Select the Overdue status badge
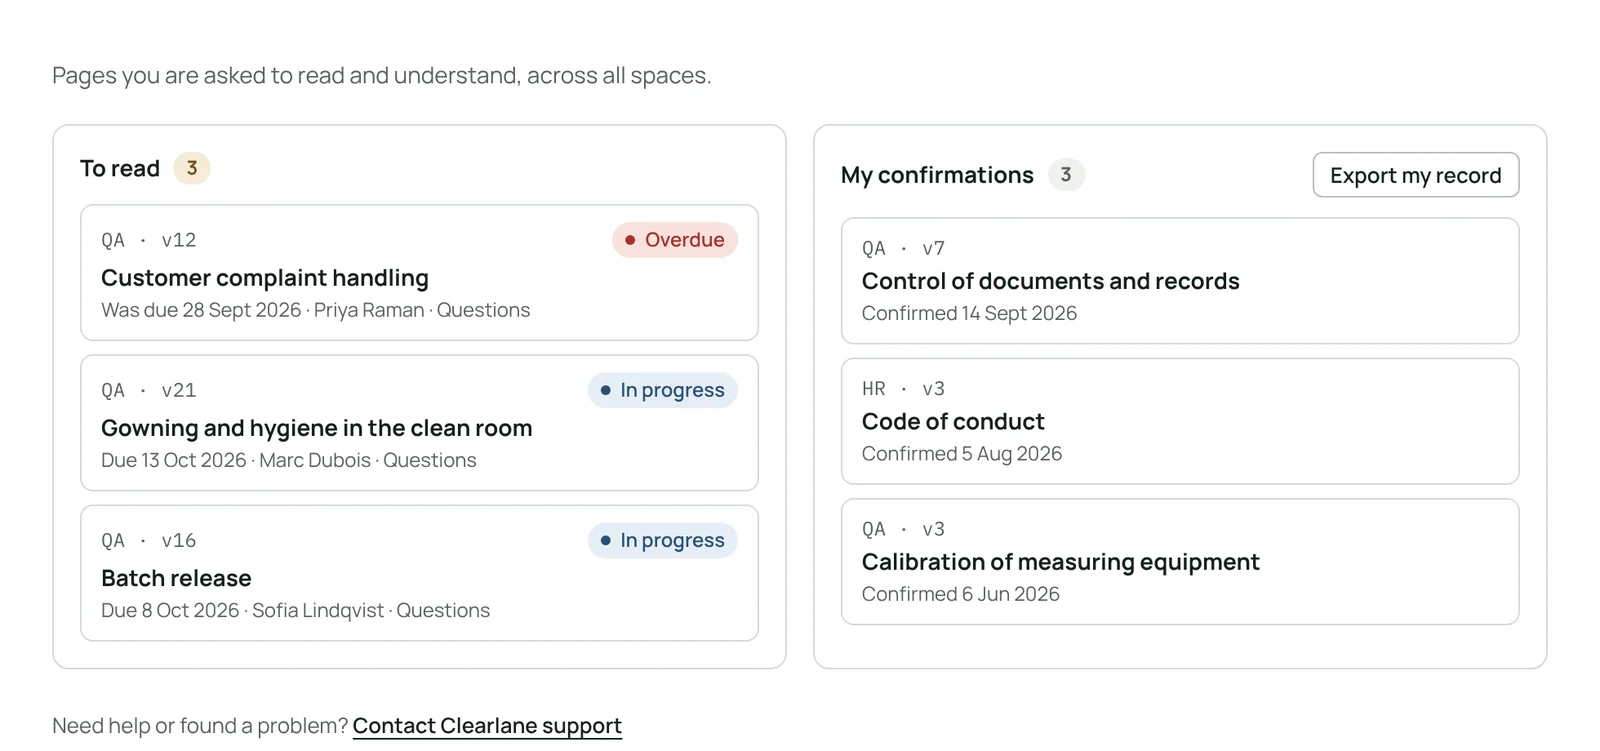The width and height of the screenshot is (1600, 751). [x=675, y=240]
